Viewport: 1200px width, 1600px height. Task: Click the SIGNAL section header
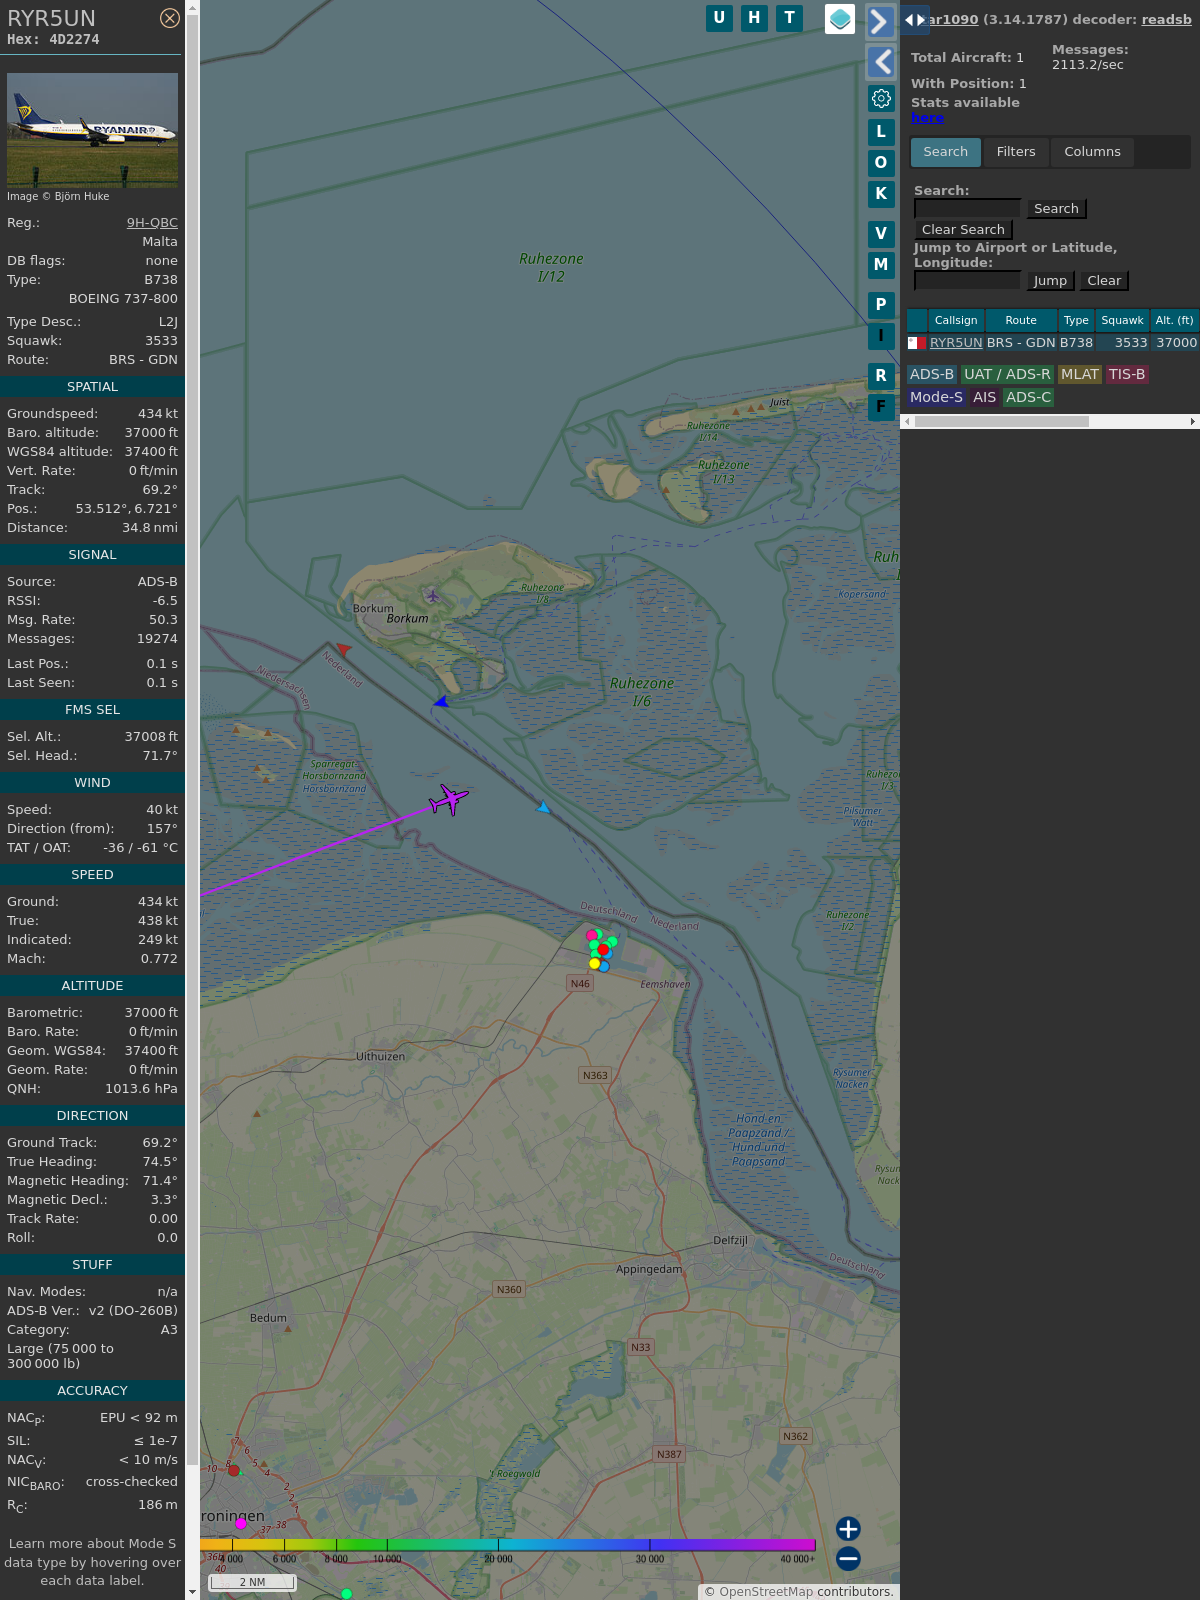[x=92, y=555]
